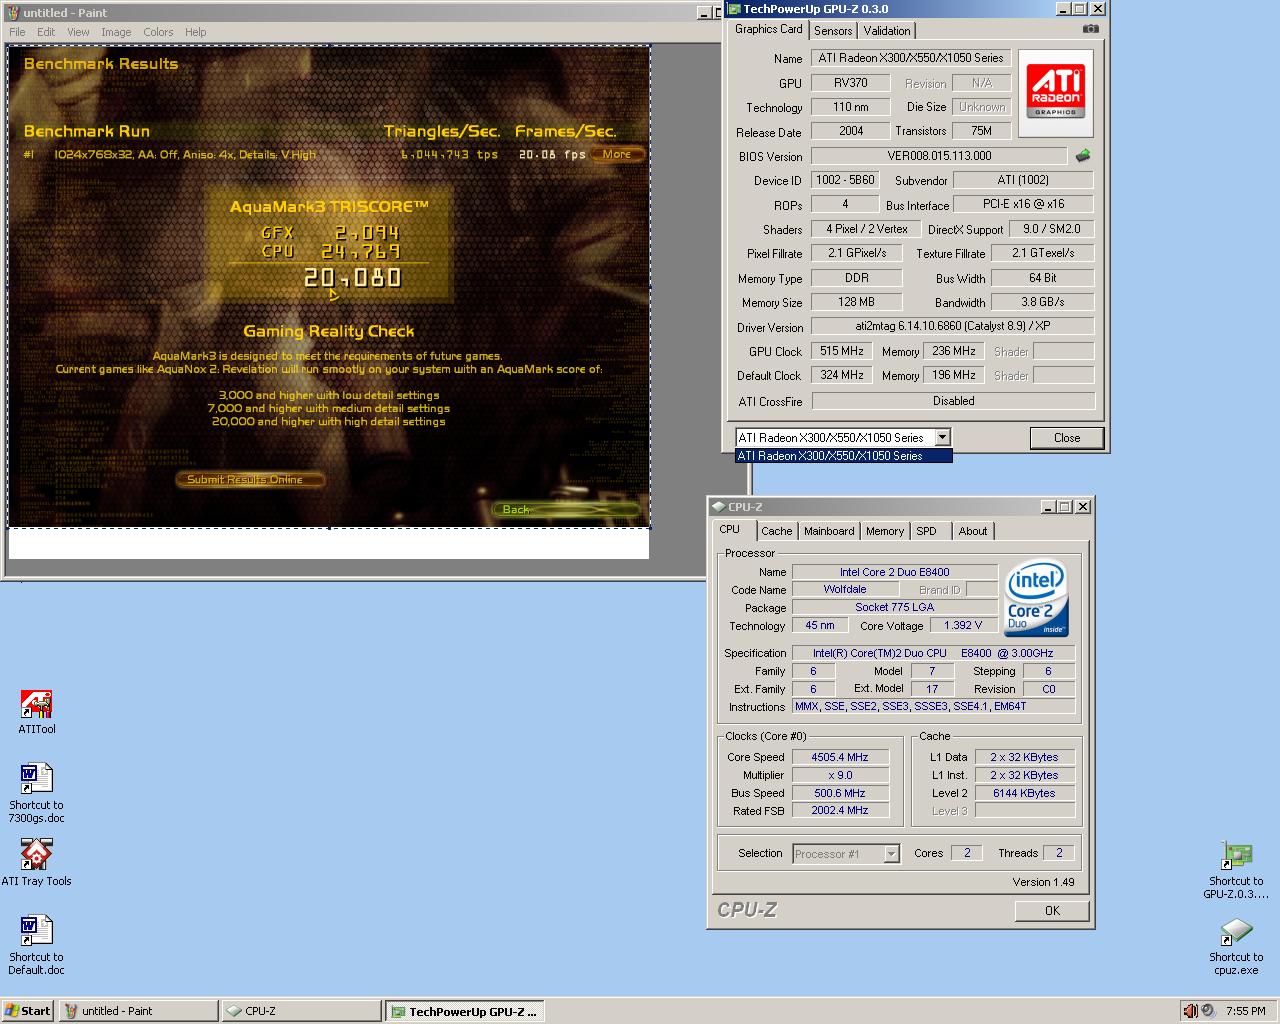Select the CPU tab in CPU-Z
The image size is (1280, 1024).
pyautogui.click(x=730, y=529)
